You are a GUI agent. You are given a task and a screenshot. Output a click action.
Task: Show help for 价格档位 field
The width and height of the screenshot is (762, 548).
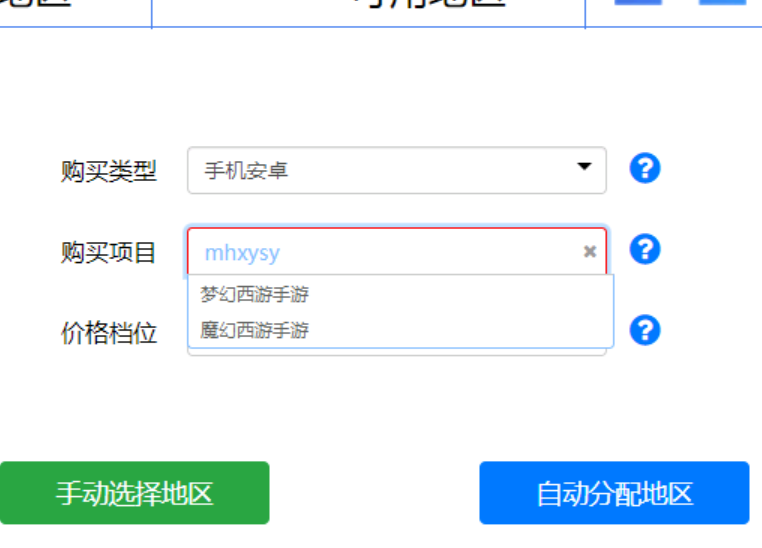(645, 329)
